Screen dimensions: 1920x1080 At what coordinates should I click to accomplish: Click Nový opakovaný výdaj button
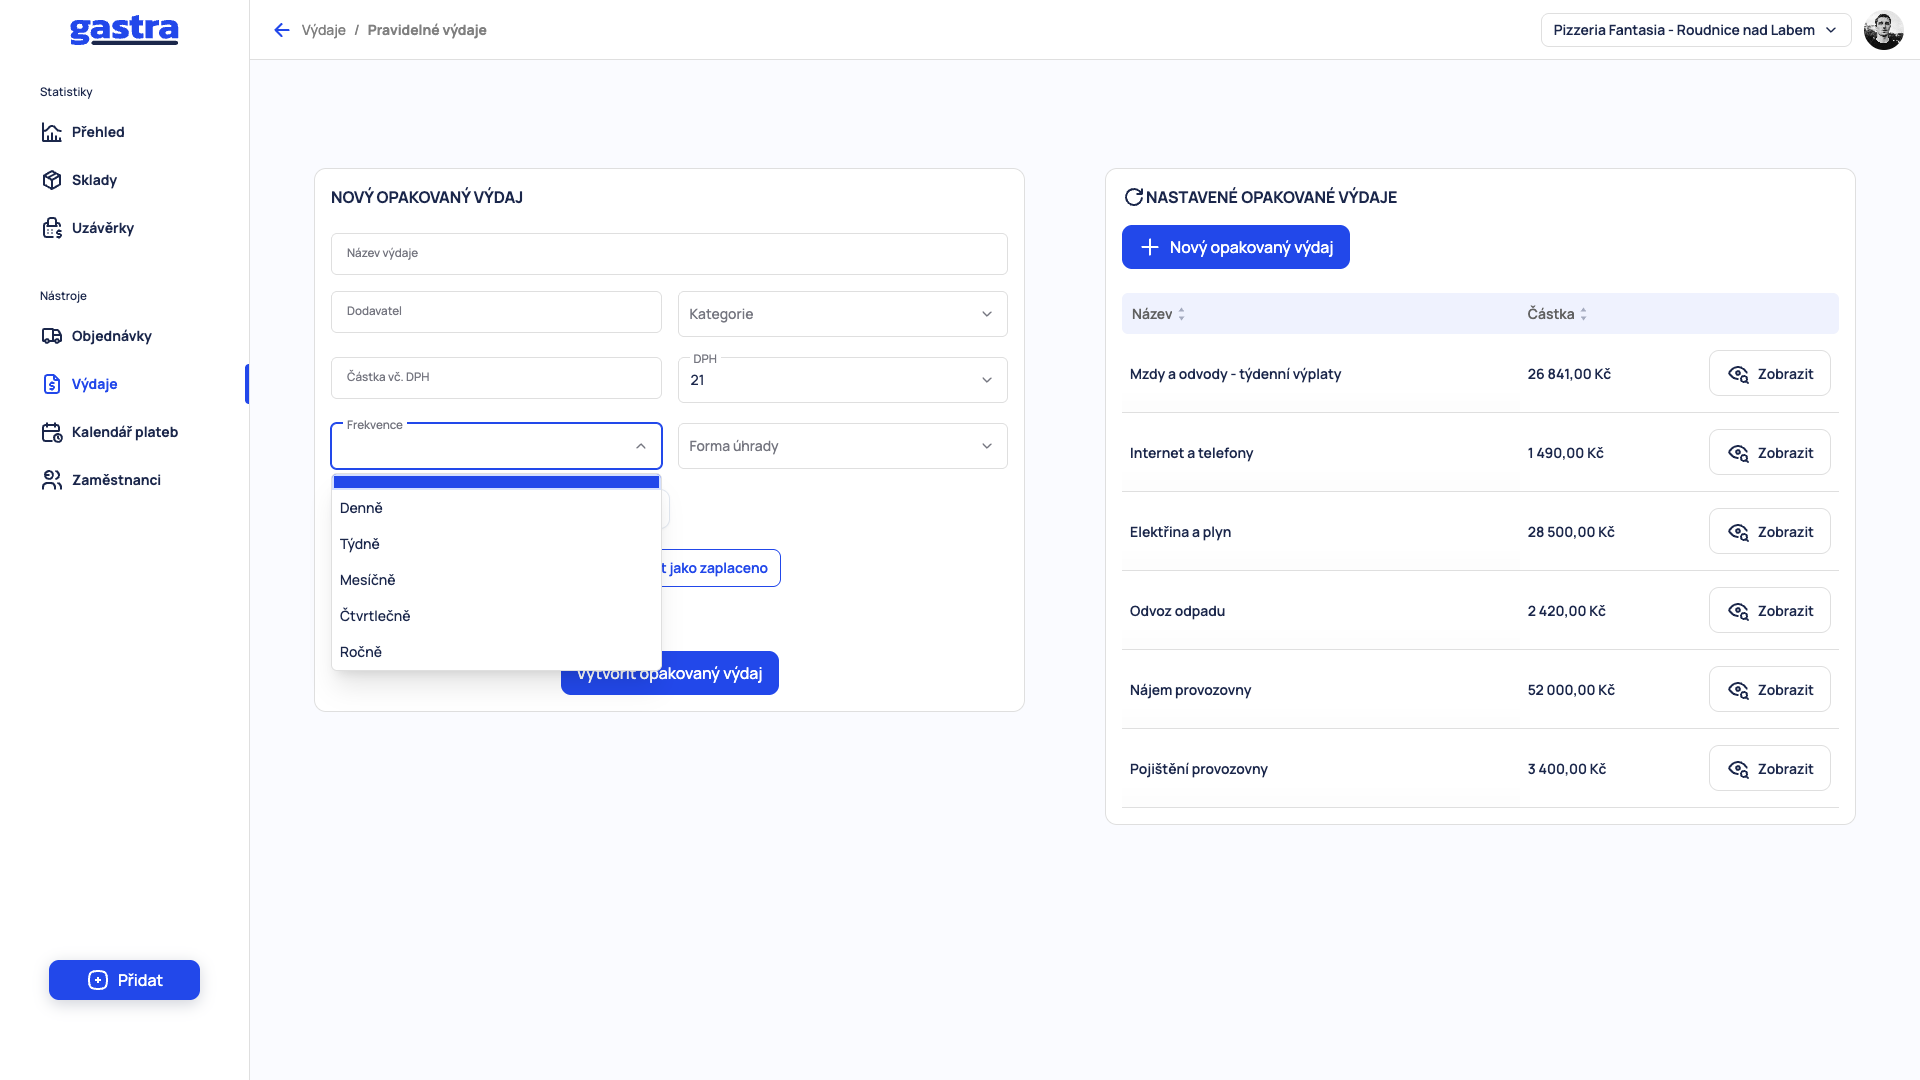[x=1235, y=247]
